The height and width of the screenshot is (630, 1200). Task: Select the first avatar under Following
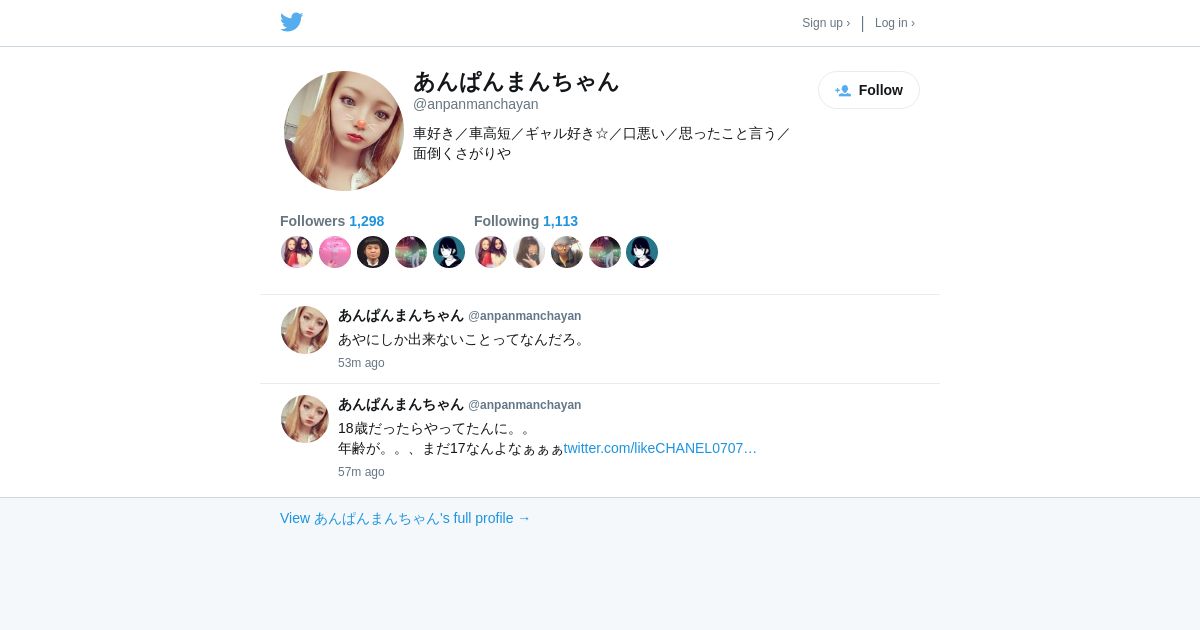[491, 252]
